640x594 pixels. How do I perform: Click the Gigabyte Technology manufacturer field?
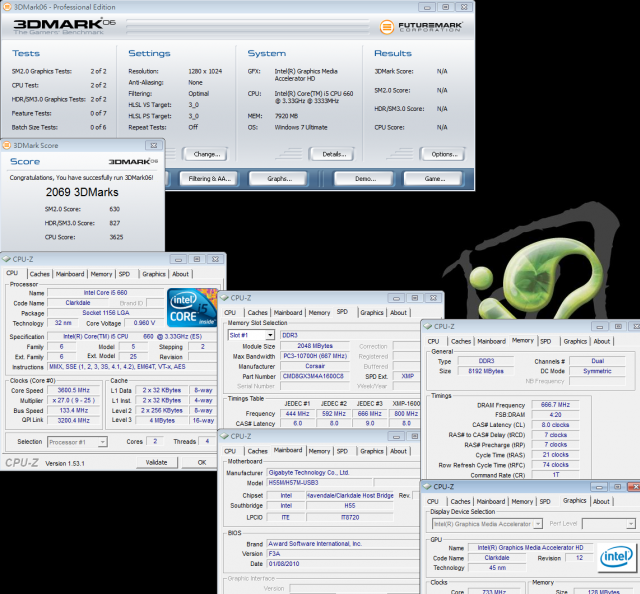[343, 473]
